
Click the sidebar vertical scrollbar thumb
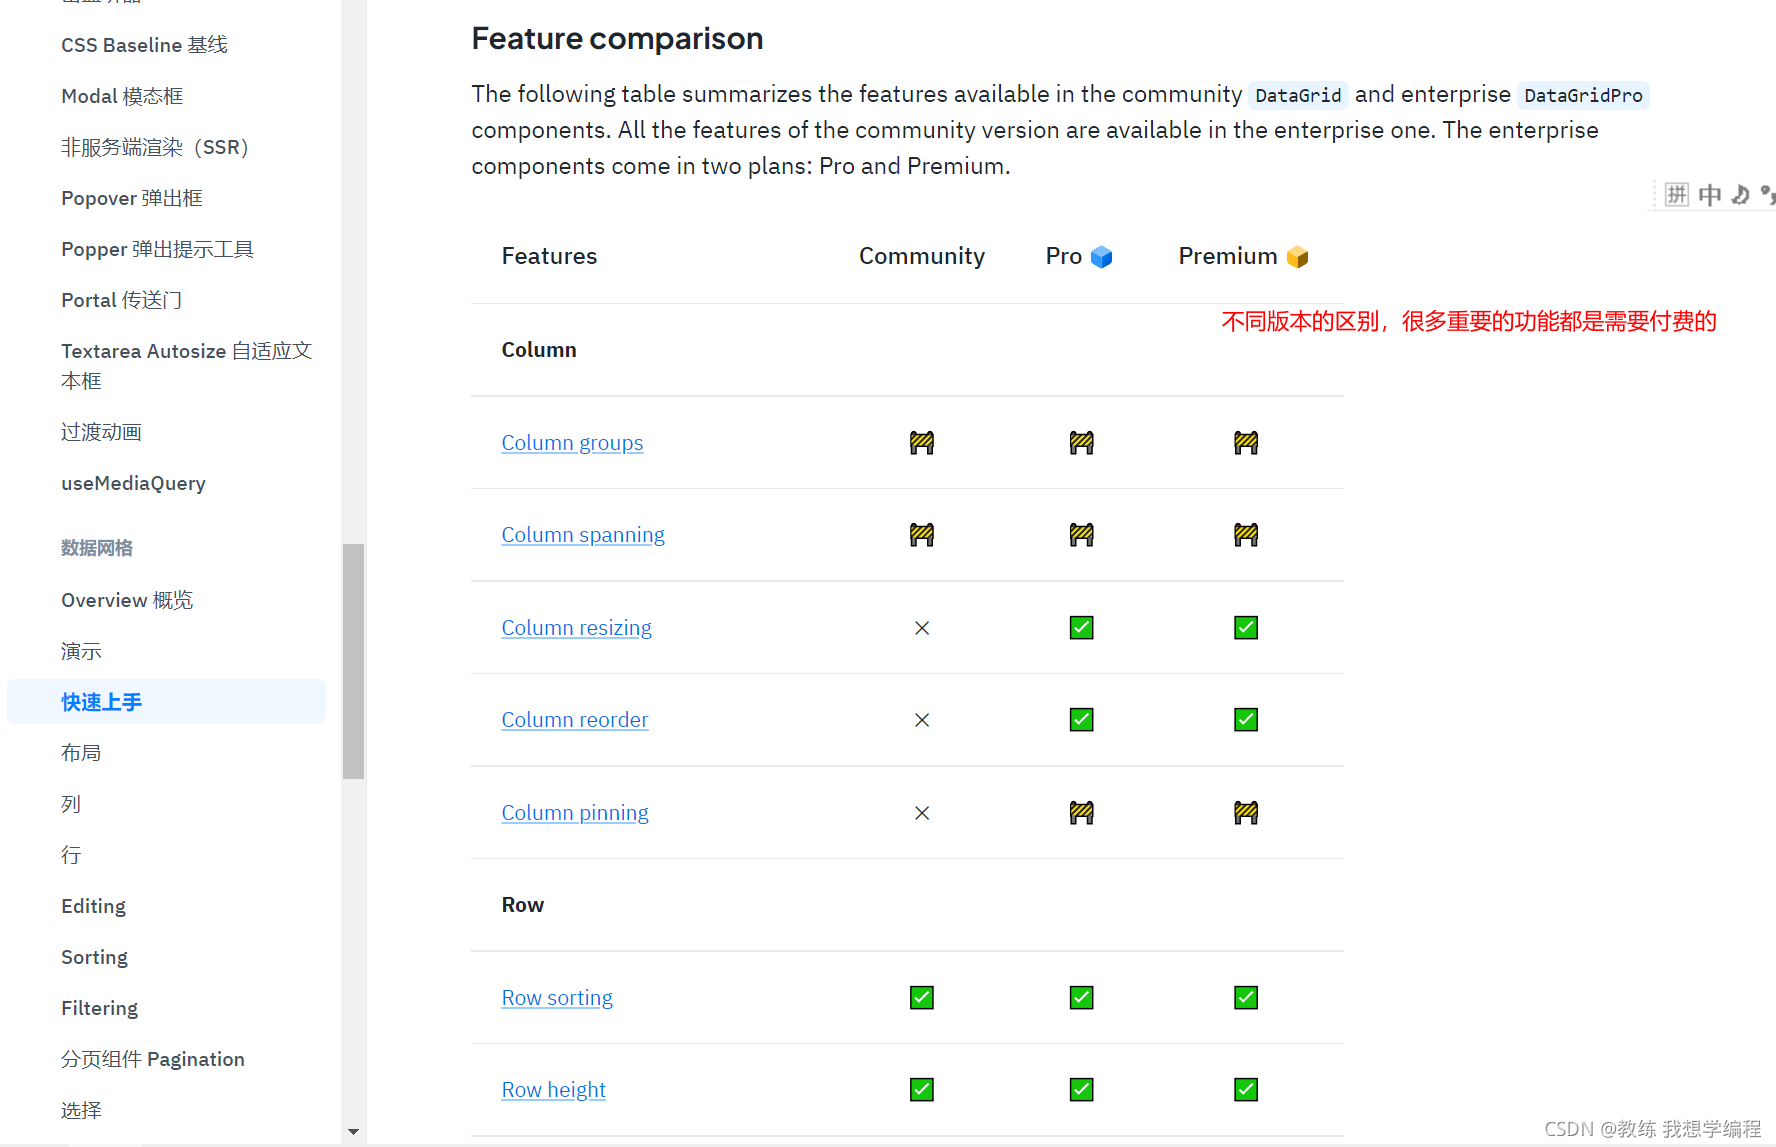(x=353, y=661)
